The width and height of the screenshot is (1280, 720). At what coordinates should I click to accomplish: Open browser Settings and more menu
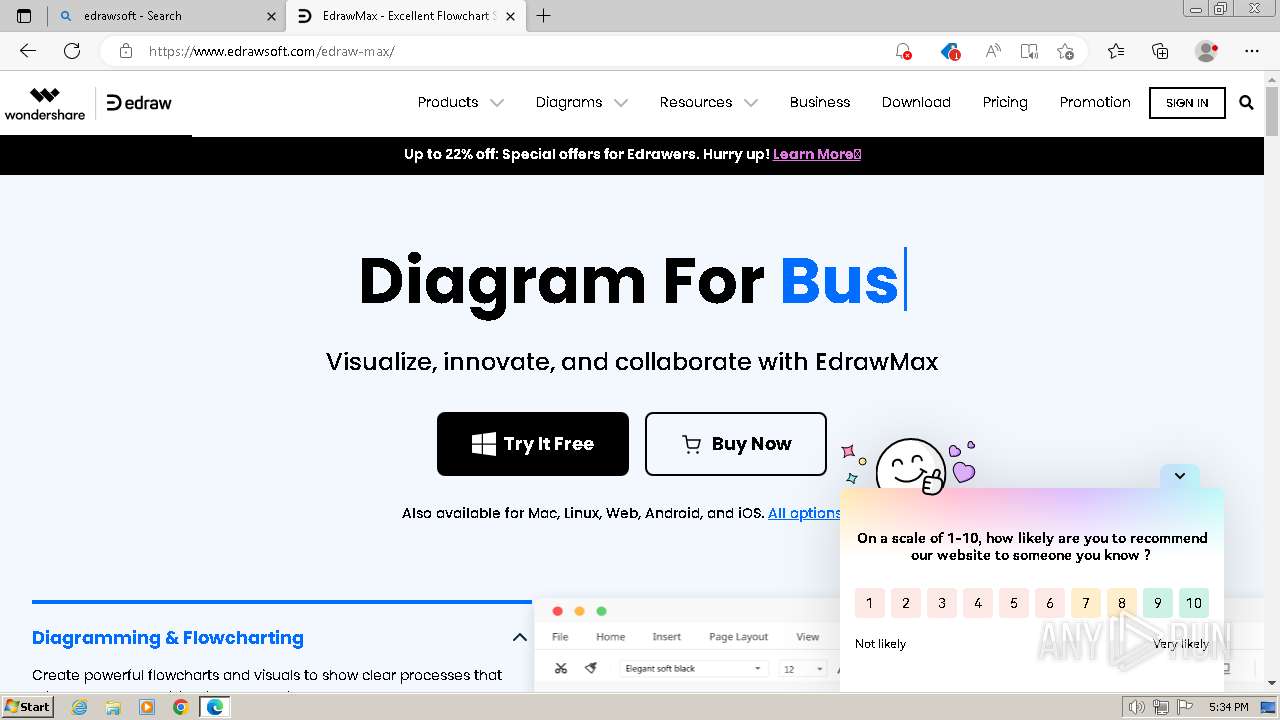tap(1252, 51)
